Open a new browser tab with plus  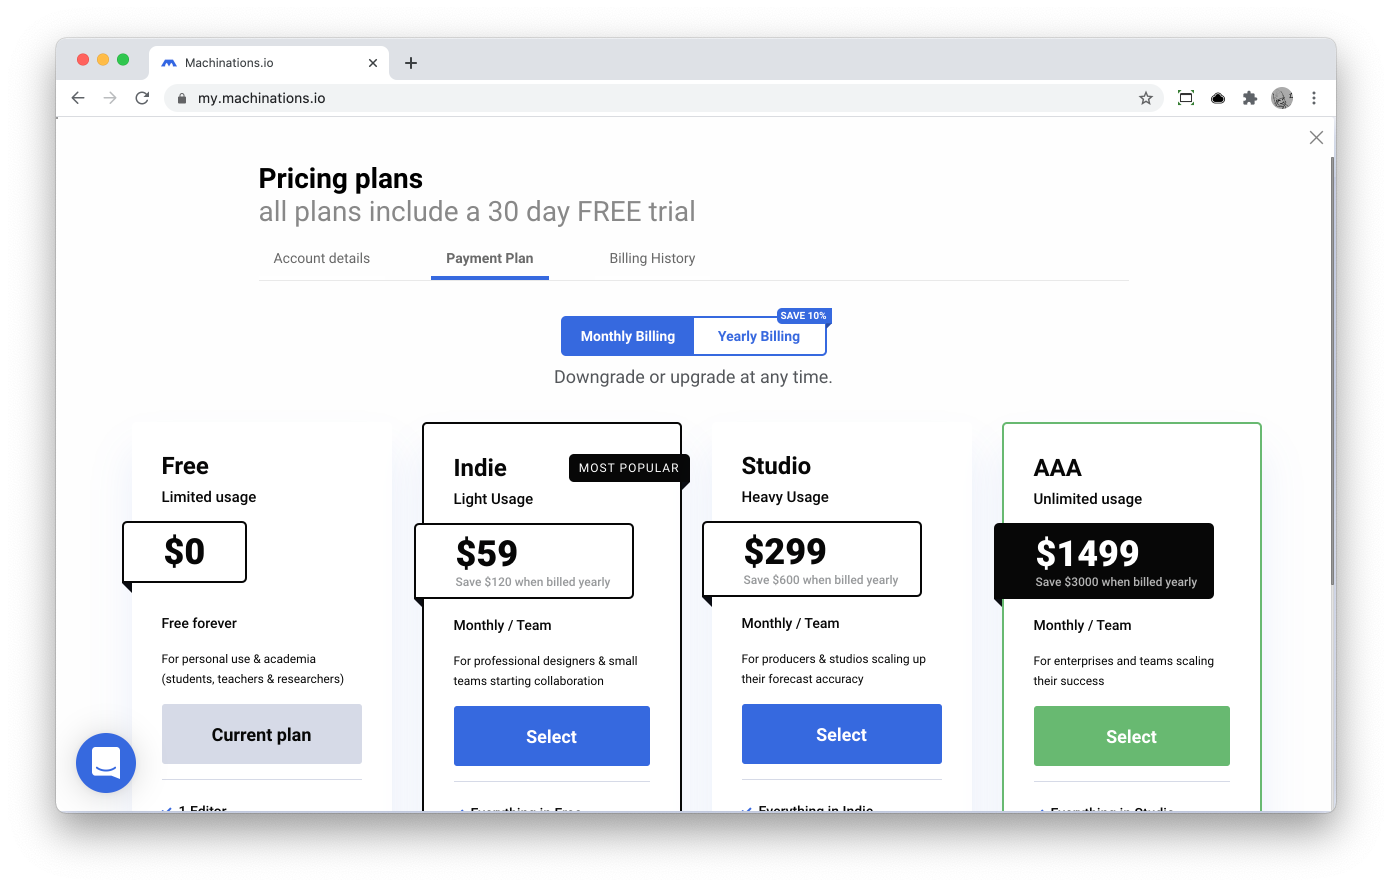point(411,63)
